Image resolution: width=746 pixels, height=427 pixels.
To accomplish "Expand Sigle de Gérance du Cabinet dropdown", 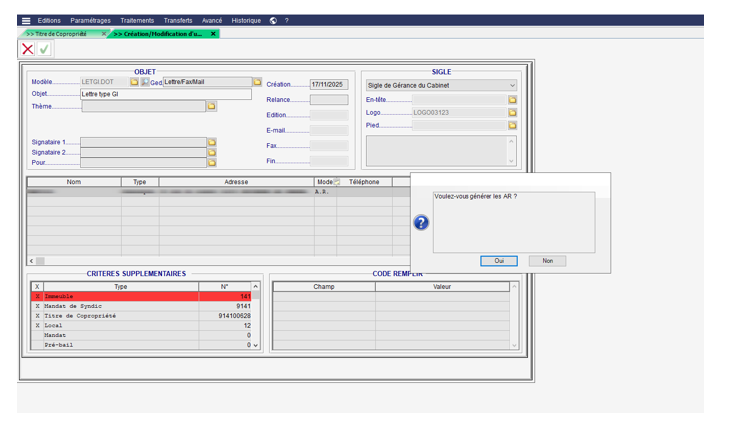I will tap(512, 85).
